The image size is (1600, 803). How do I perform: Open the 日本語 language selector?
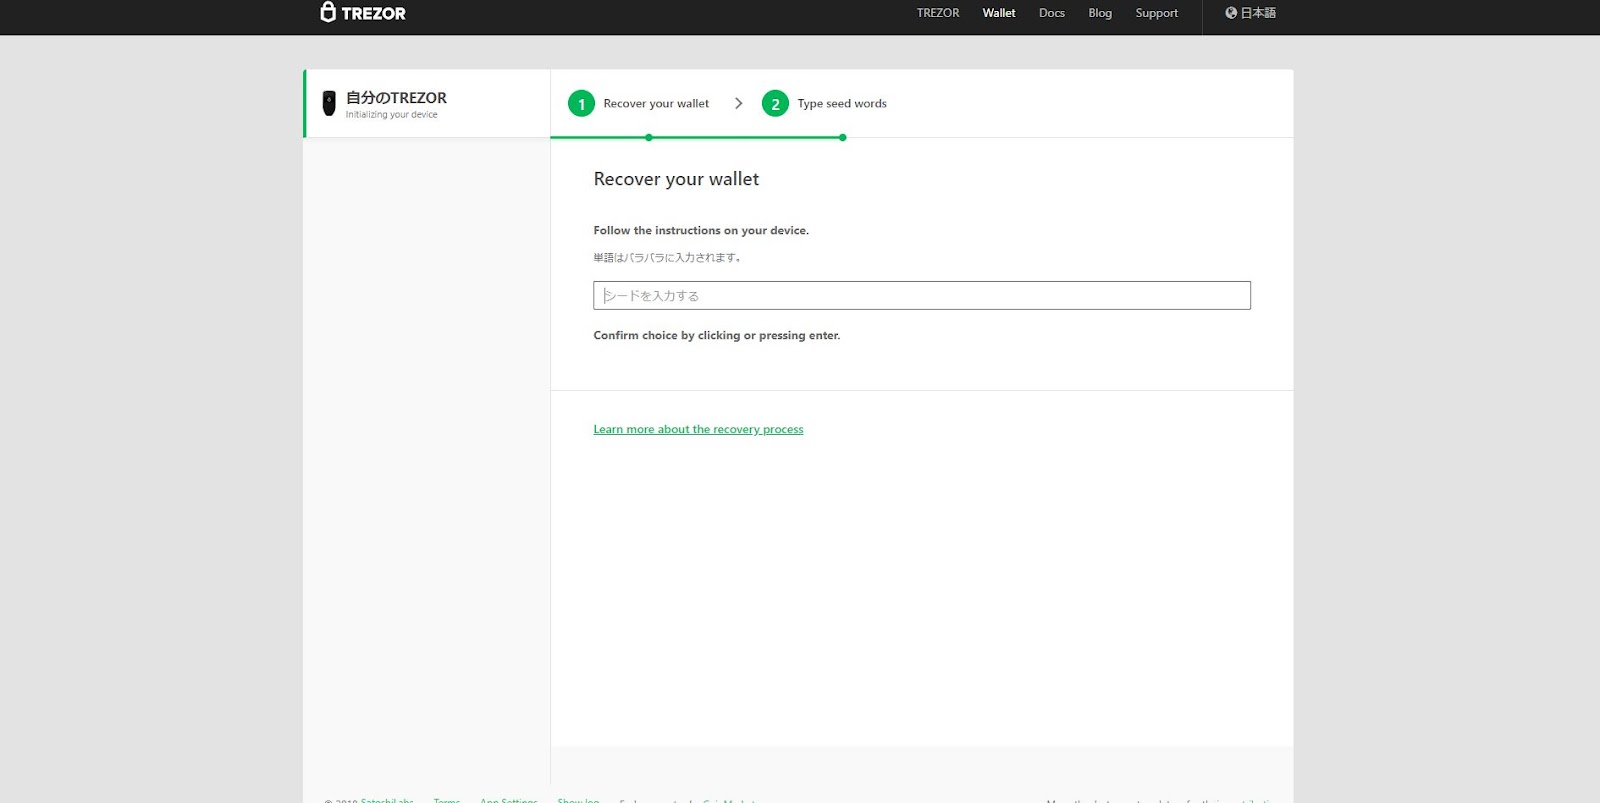click(1250, 13)
